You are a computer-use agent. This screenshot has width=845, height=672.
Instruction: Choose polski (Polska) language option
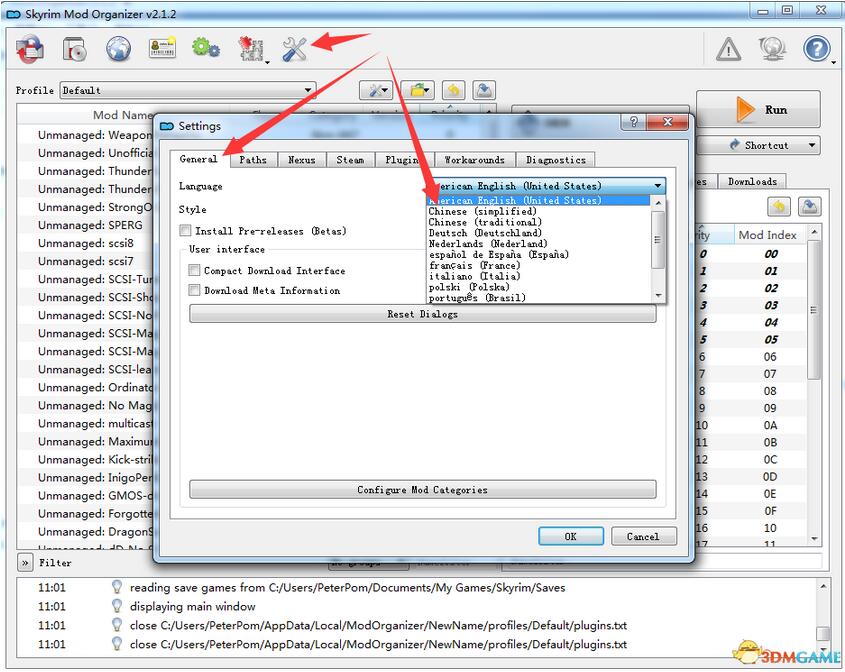pos(538,287)
